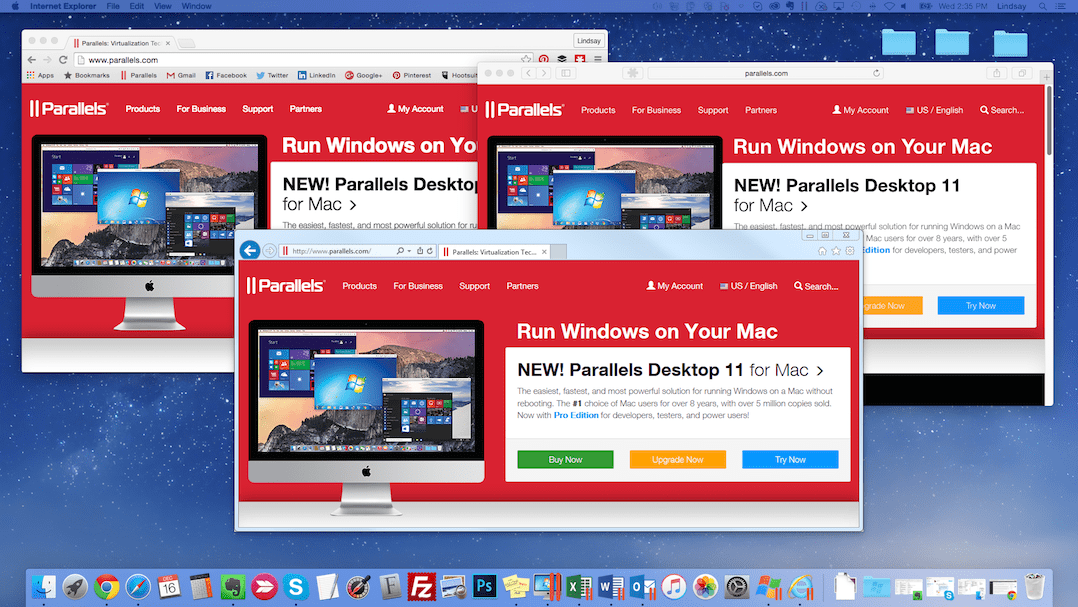
Task: Open Support menu in Chrome page
Action: point(258,109)
